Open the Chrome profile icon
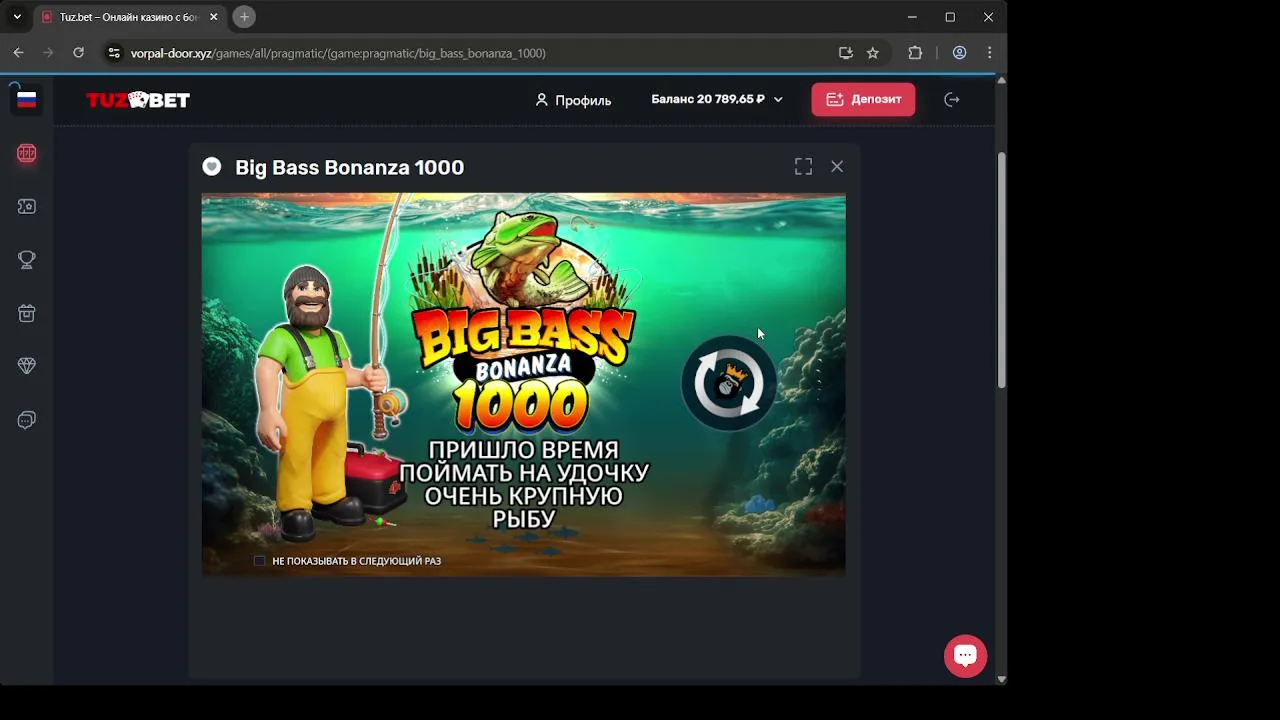This screenshot has width=1280, height=720. (959, 53)
